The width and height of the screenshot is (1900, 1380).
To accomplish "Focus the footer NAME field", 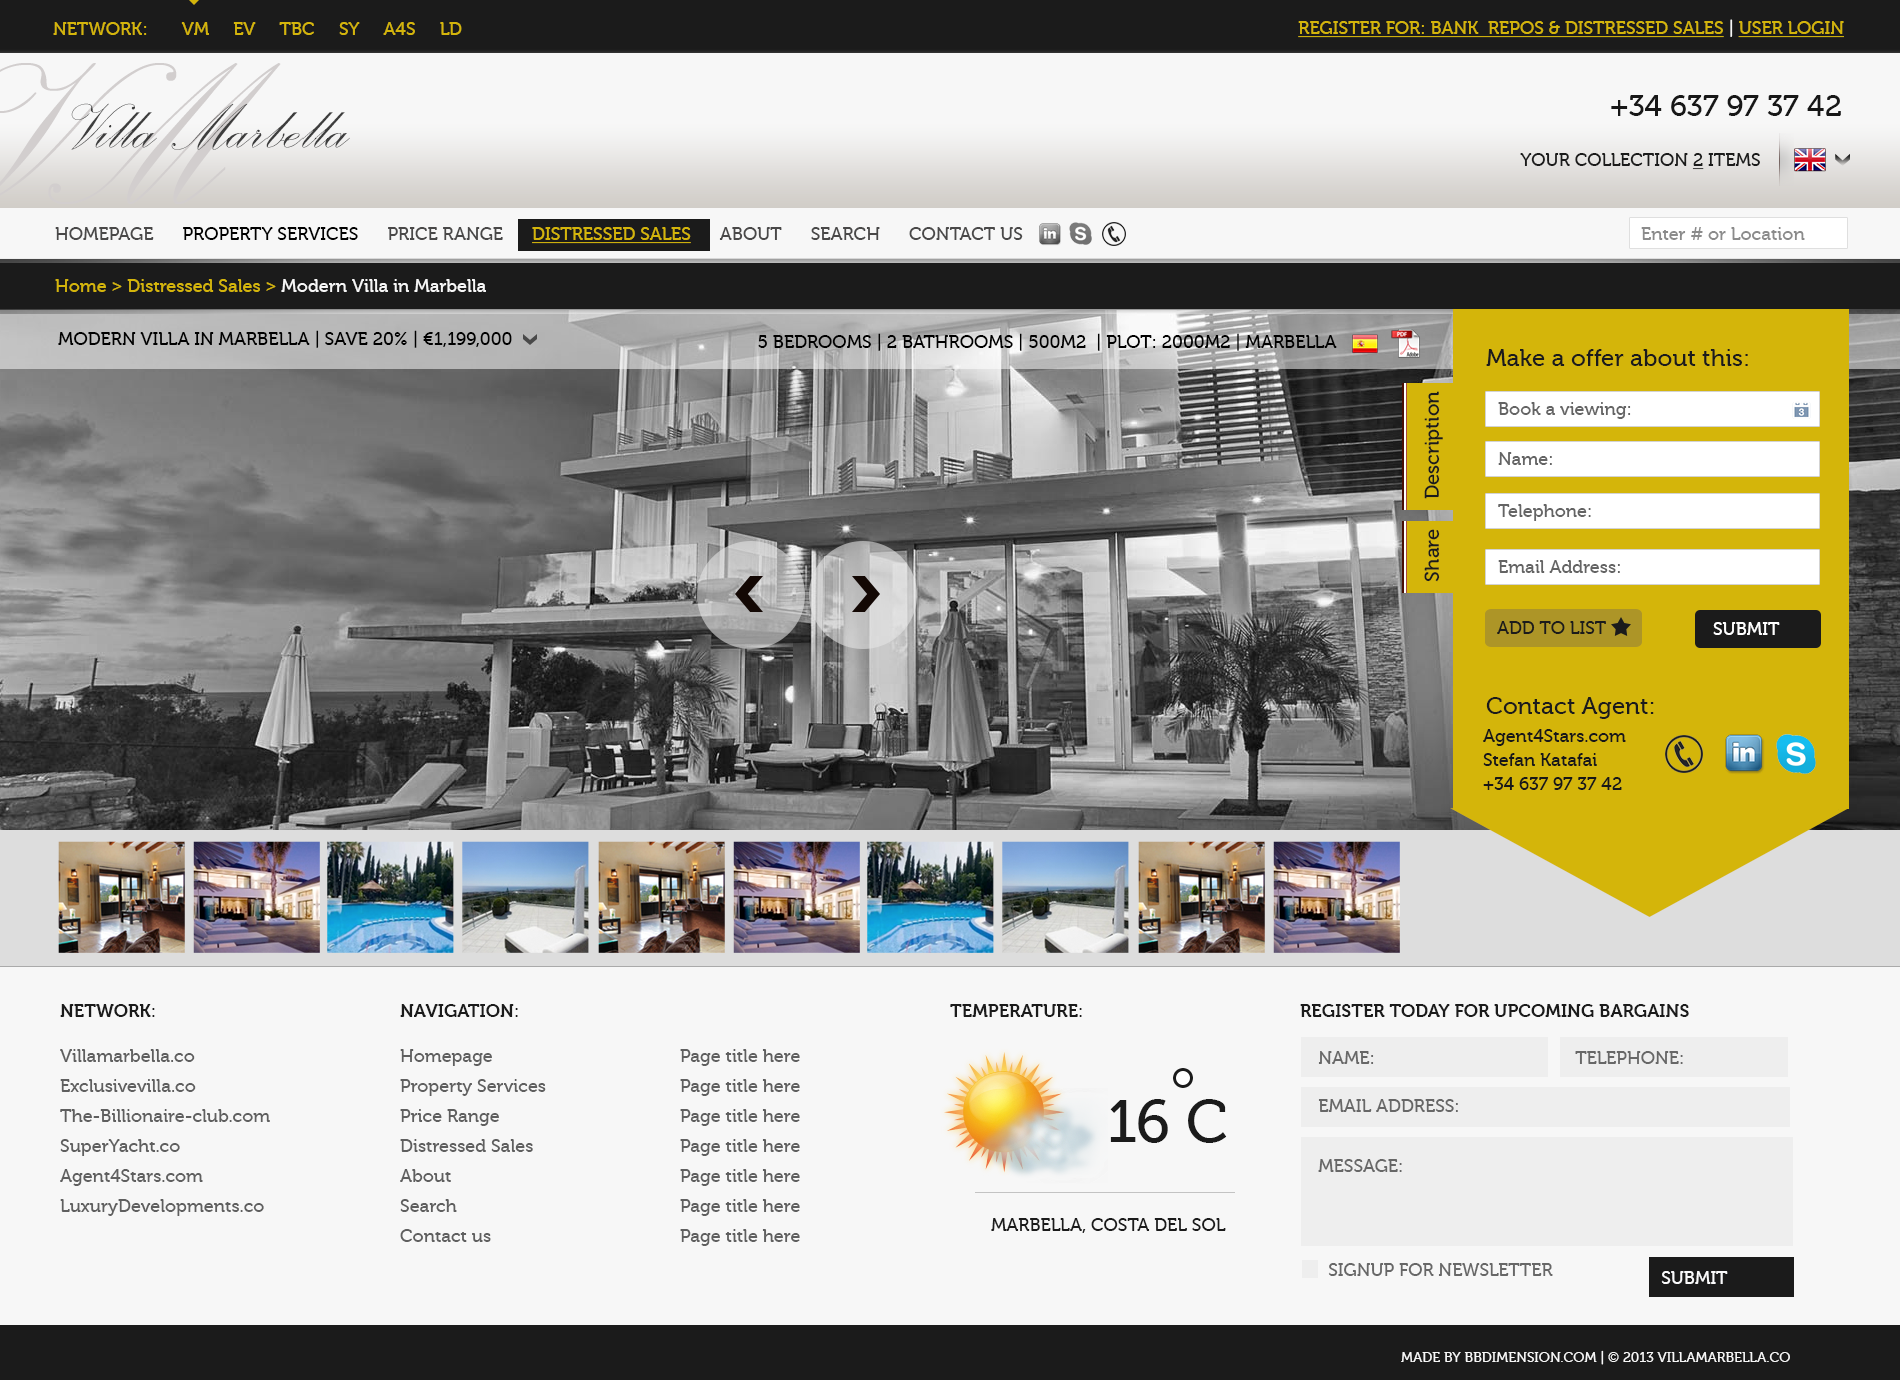I will (1424, 1057).
